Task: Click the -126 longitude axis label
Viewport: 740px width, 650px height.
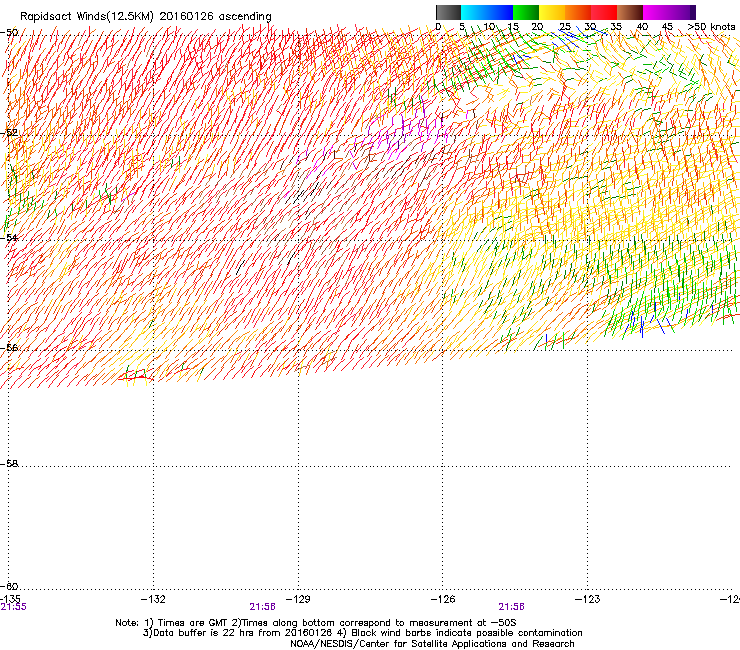Action: [443, 599]
